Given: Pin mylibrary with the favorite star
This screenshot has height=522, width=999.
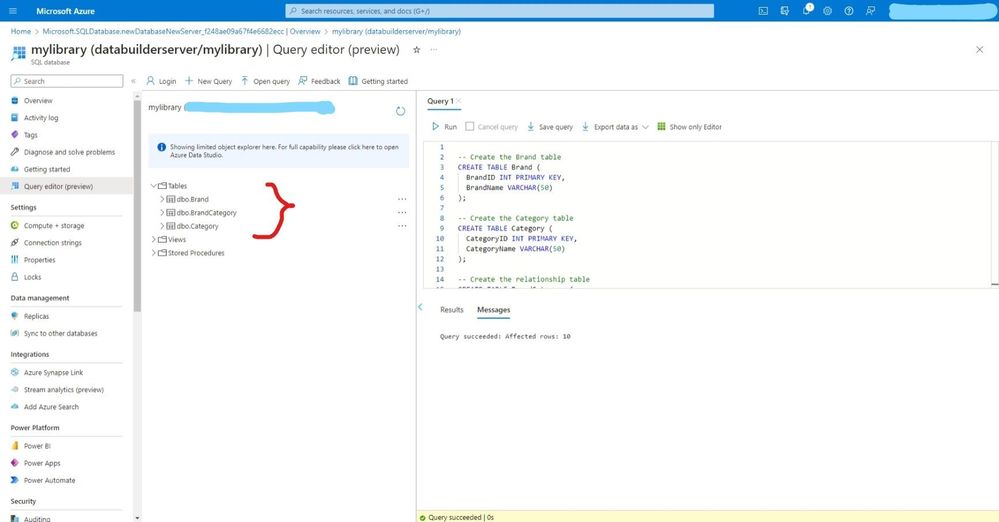Looking at the screenshot, I should click(417, 50).
